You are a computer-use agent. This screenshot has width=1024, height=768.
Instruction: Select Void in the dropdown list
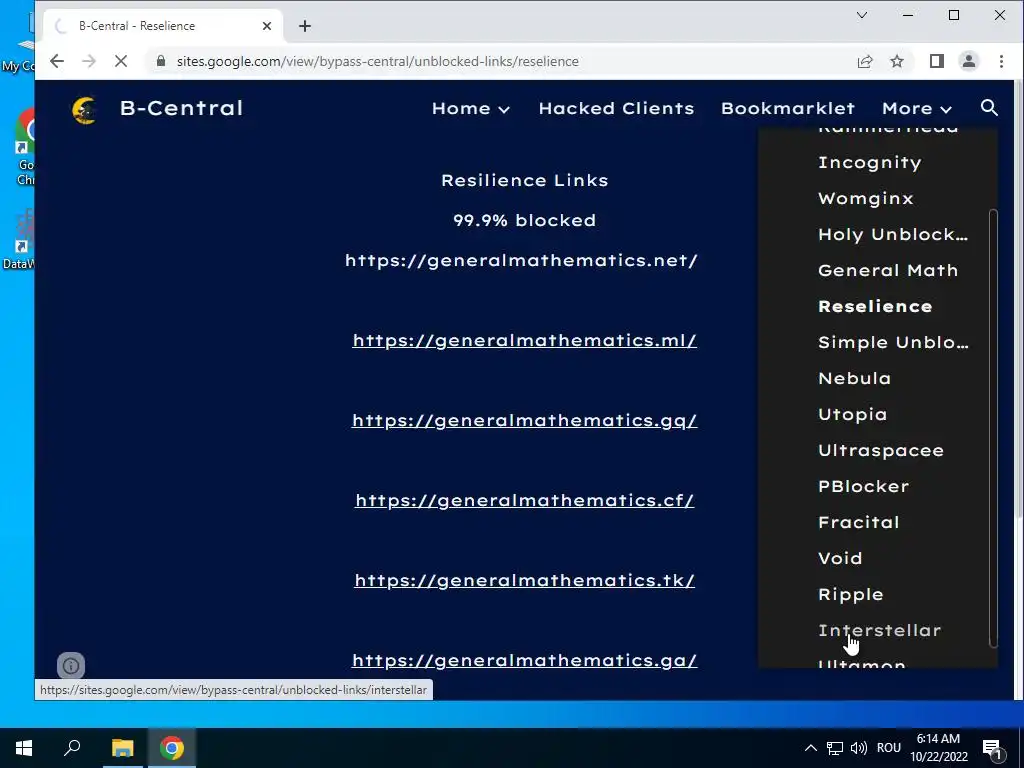tap(840, 558)
